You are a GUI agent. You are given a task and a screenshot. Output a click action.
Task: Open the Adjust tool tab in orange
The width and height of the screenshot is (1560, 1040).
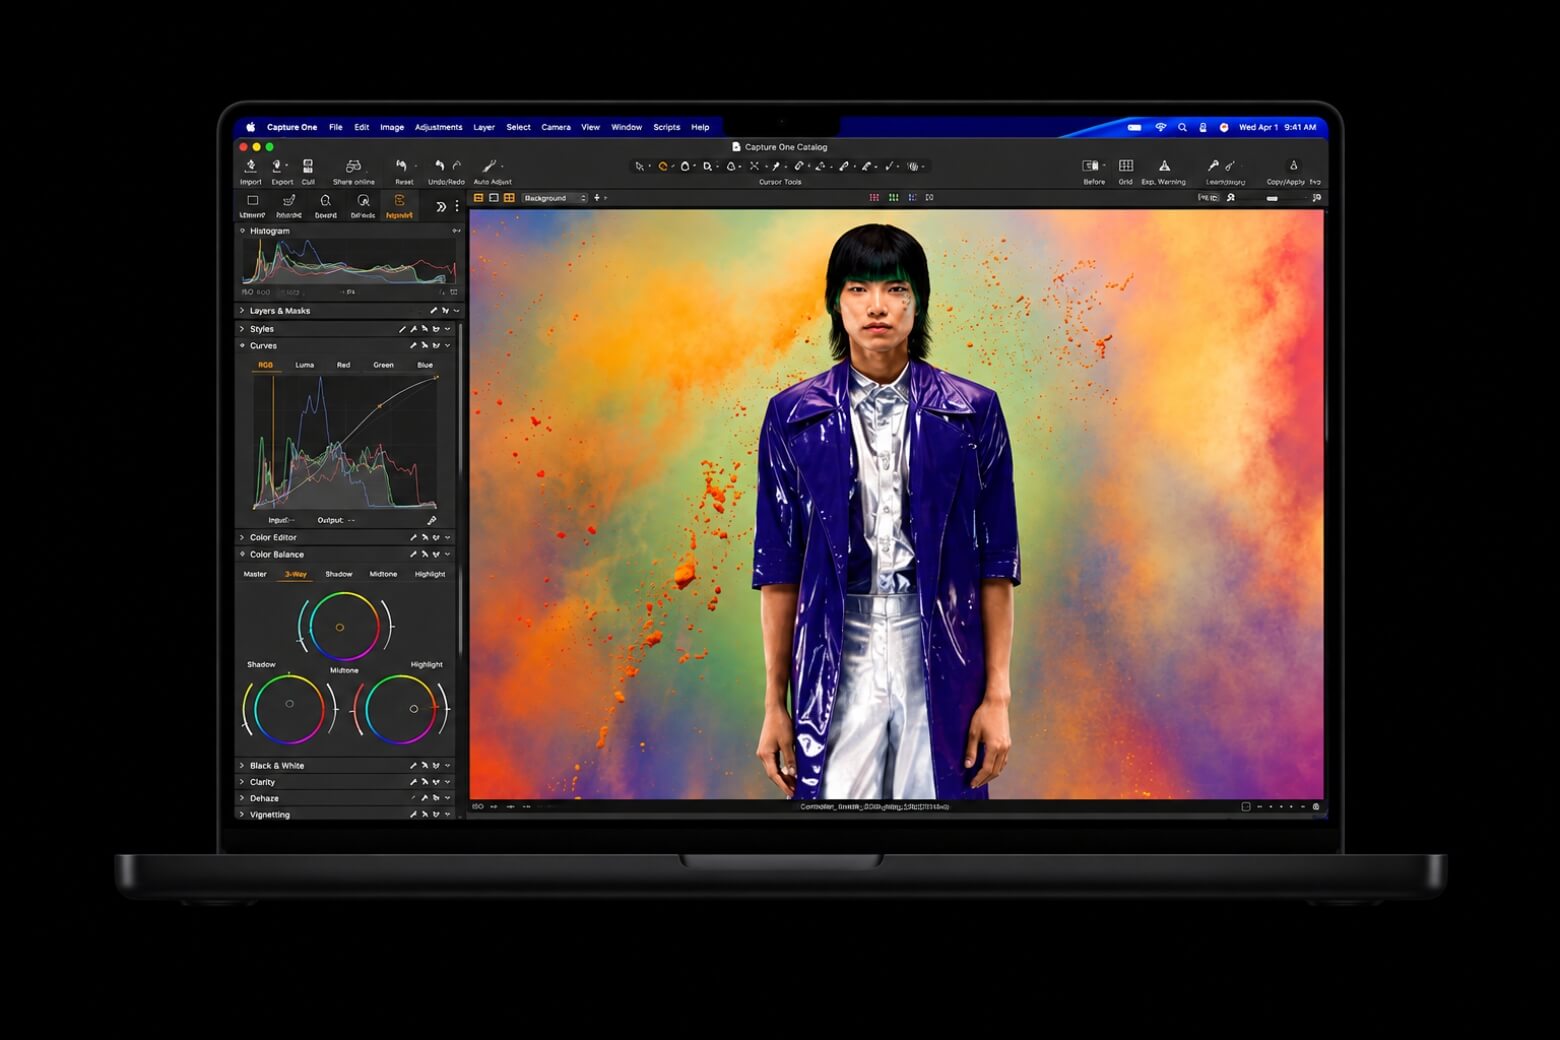[x=399, y=205]
